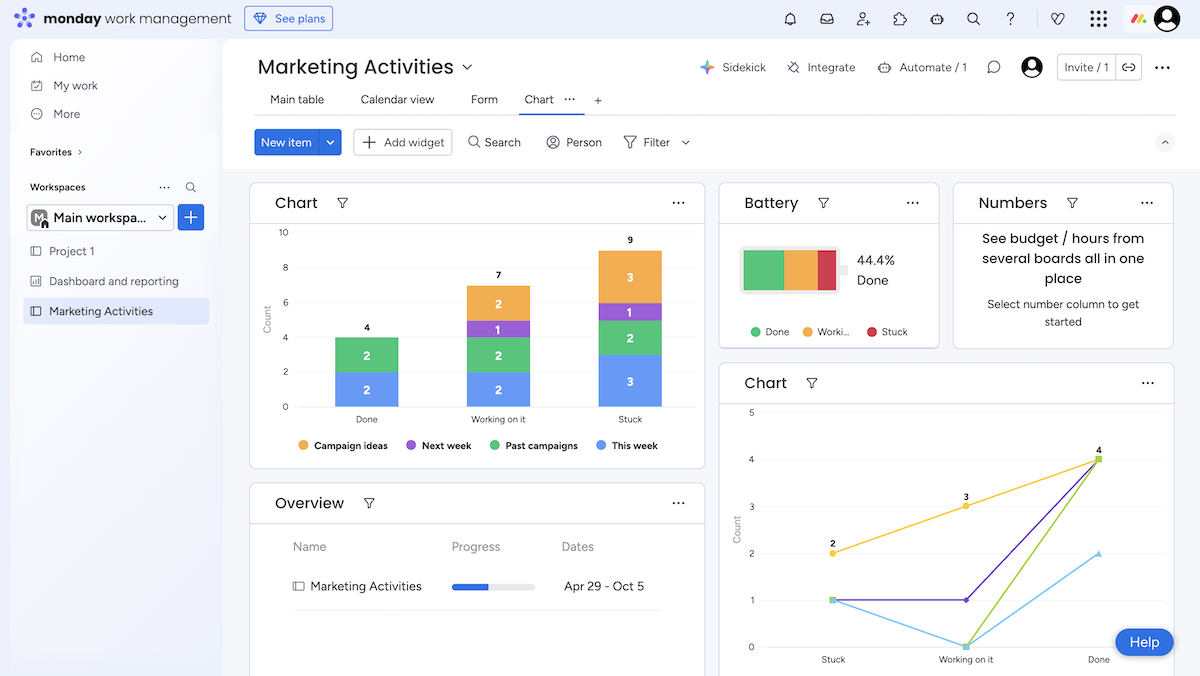The height and width of the screenshot is (676, 1200).
Task: Open the Integrate feature for the board
Action: (821, 67)
